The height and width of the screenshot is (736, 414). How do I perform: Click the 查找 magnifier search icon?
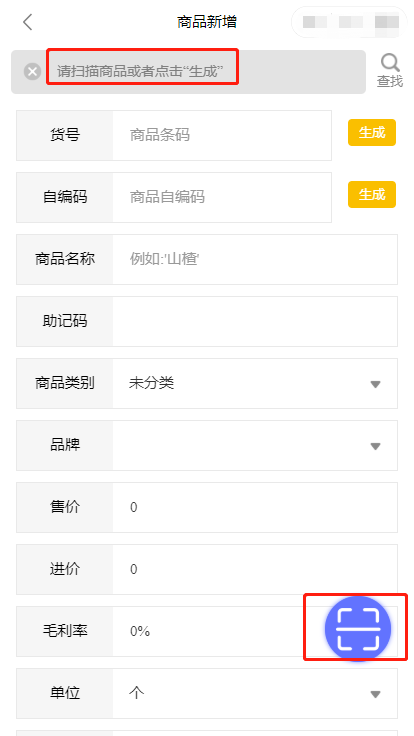(390, 70)
